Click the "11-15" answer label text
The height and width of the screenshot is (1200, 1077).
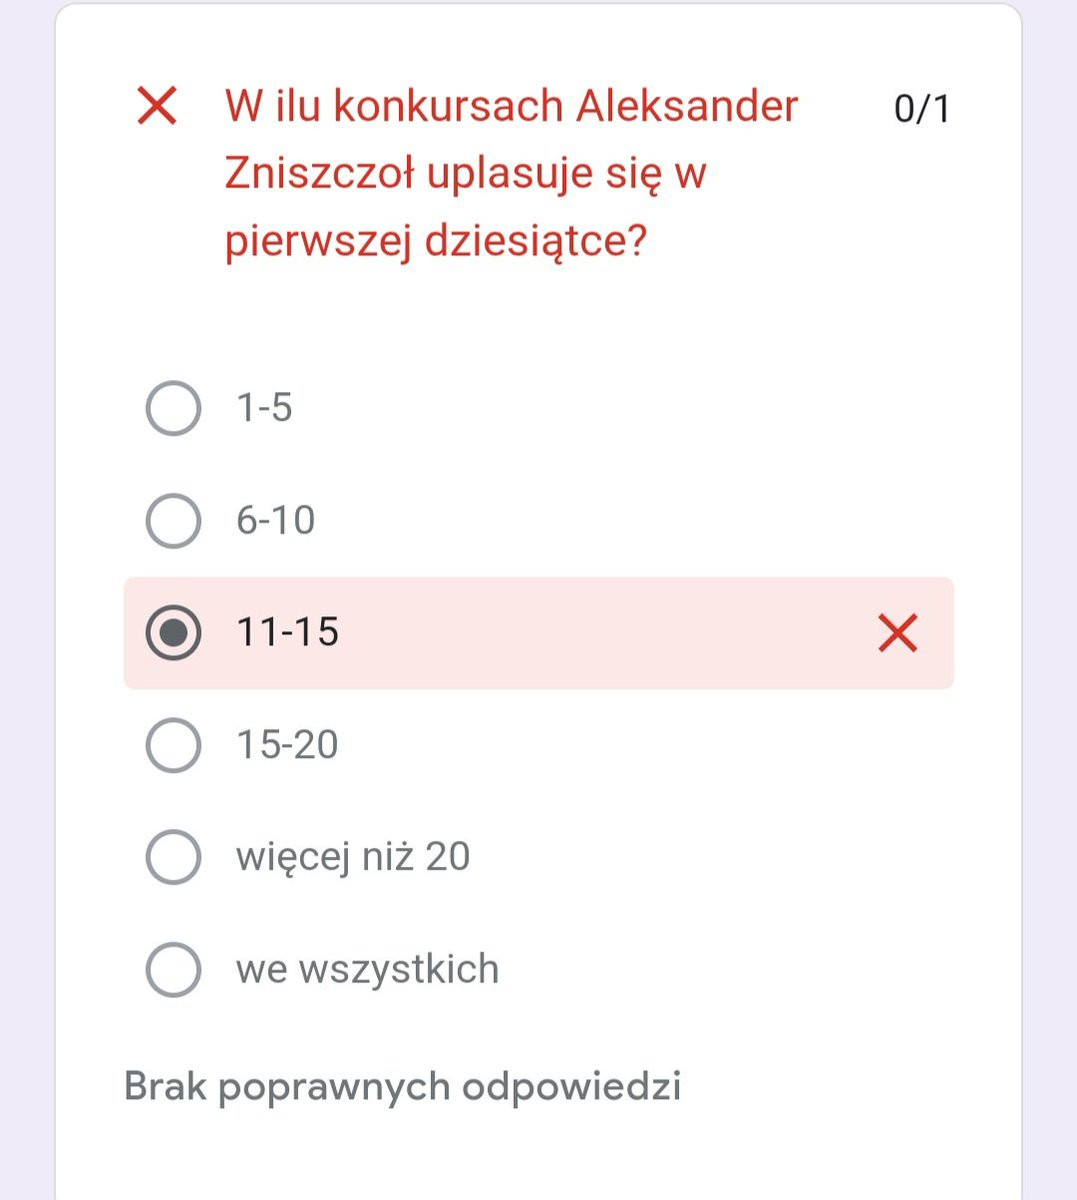click(x=287, y=633)
